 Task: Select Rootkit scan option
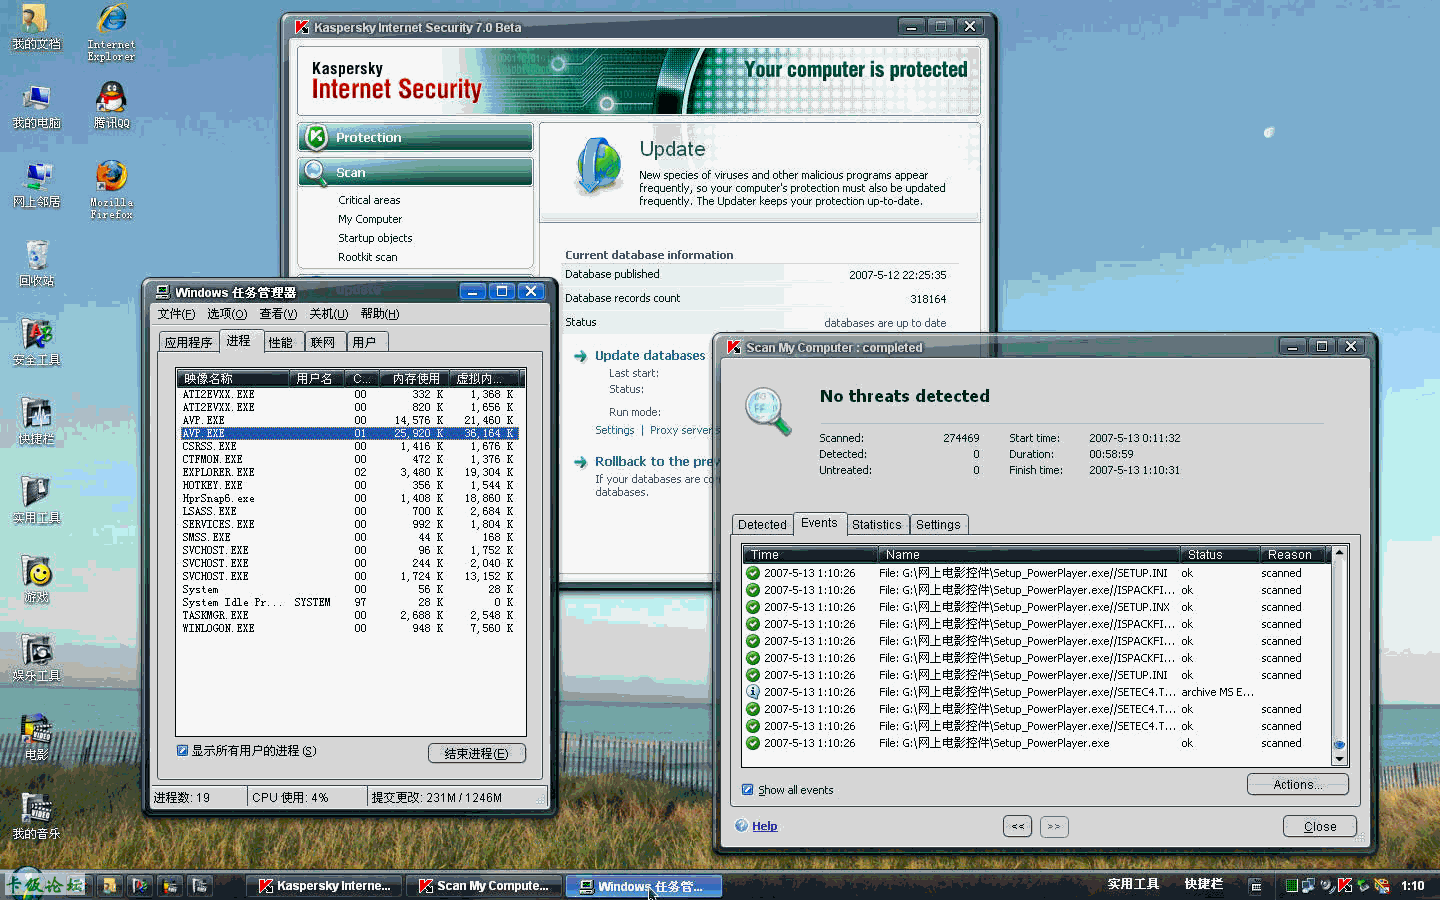click(x=368, y=257)
